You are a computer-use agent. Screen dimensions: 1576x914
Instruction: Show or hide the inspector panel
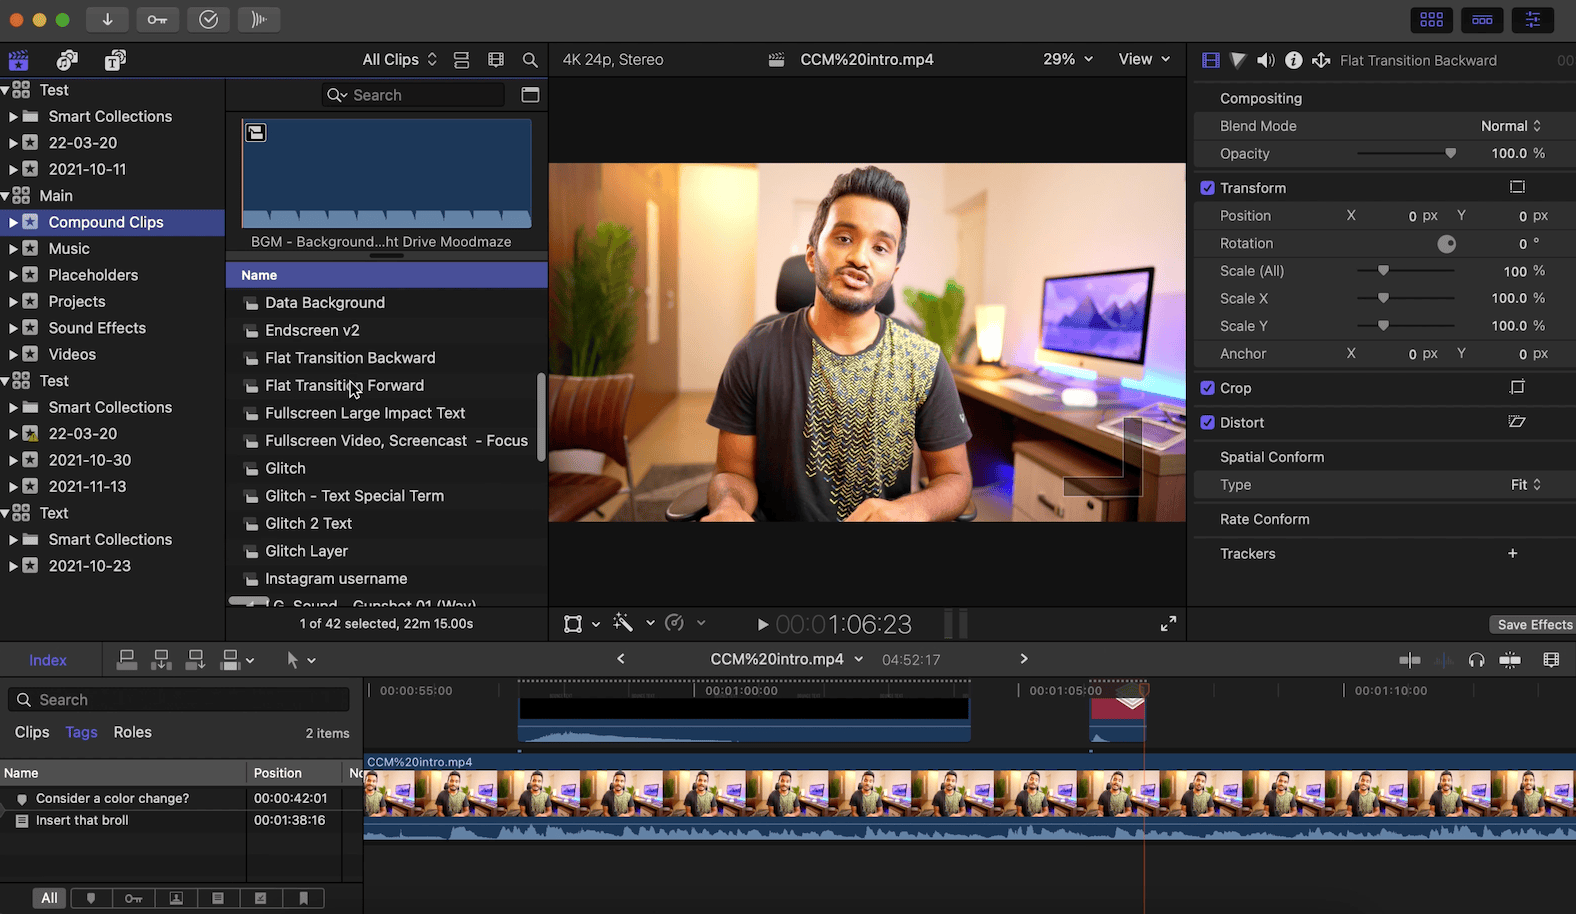(x=1532, y=20)
